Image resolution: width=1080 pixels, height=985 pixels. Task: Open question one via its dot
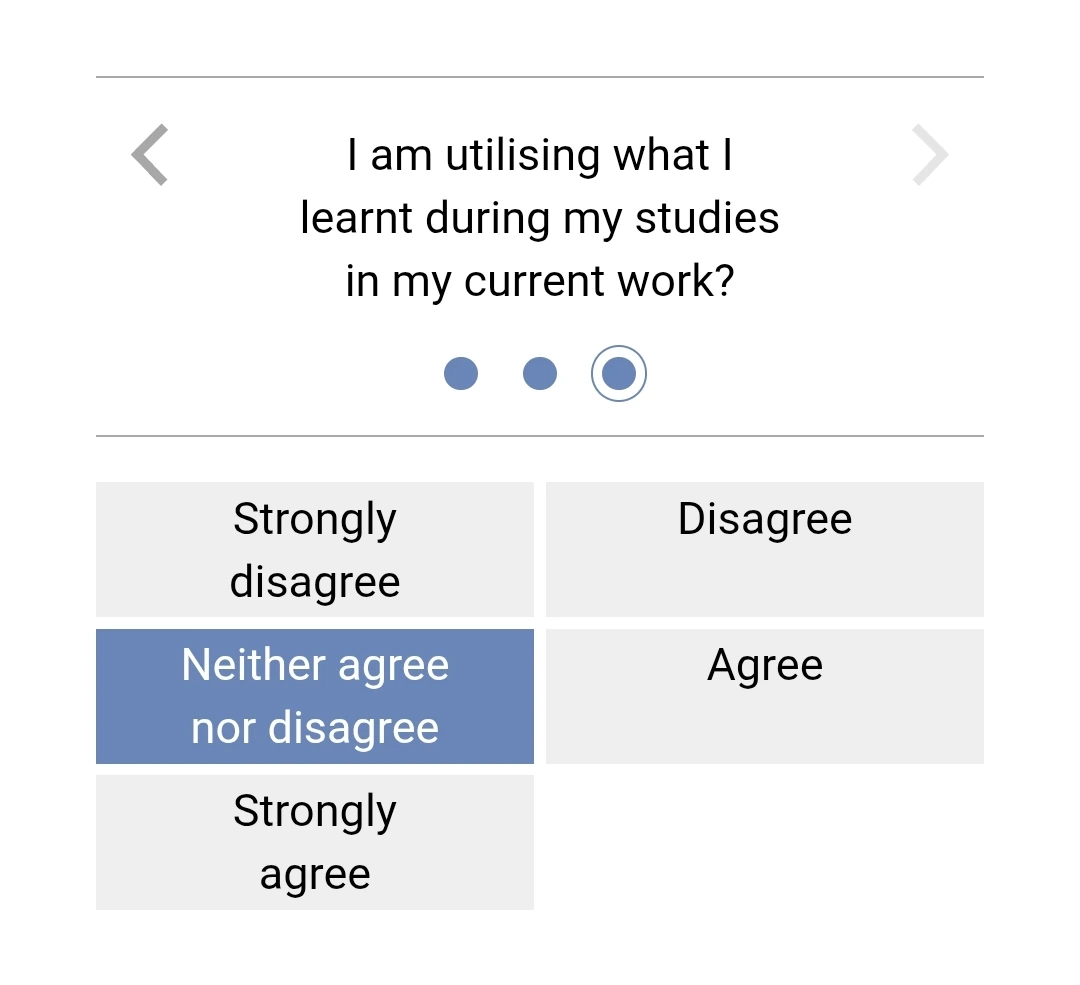pyautogui.click(x=461, y=374)
